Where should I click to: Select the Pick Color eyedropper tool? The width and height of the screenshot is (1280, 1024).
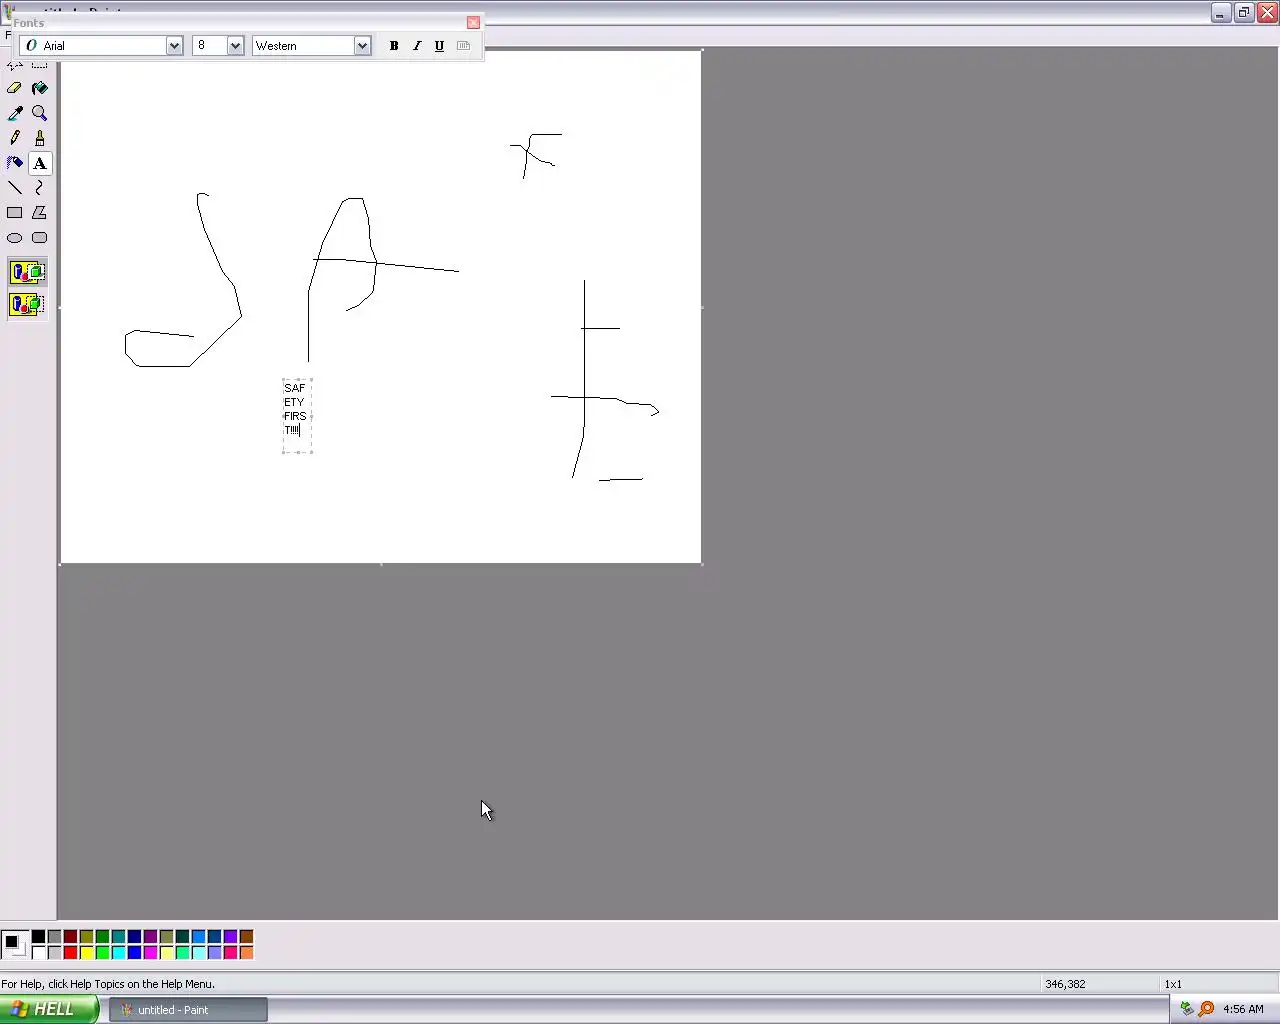click(15, 113)
